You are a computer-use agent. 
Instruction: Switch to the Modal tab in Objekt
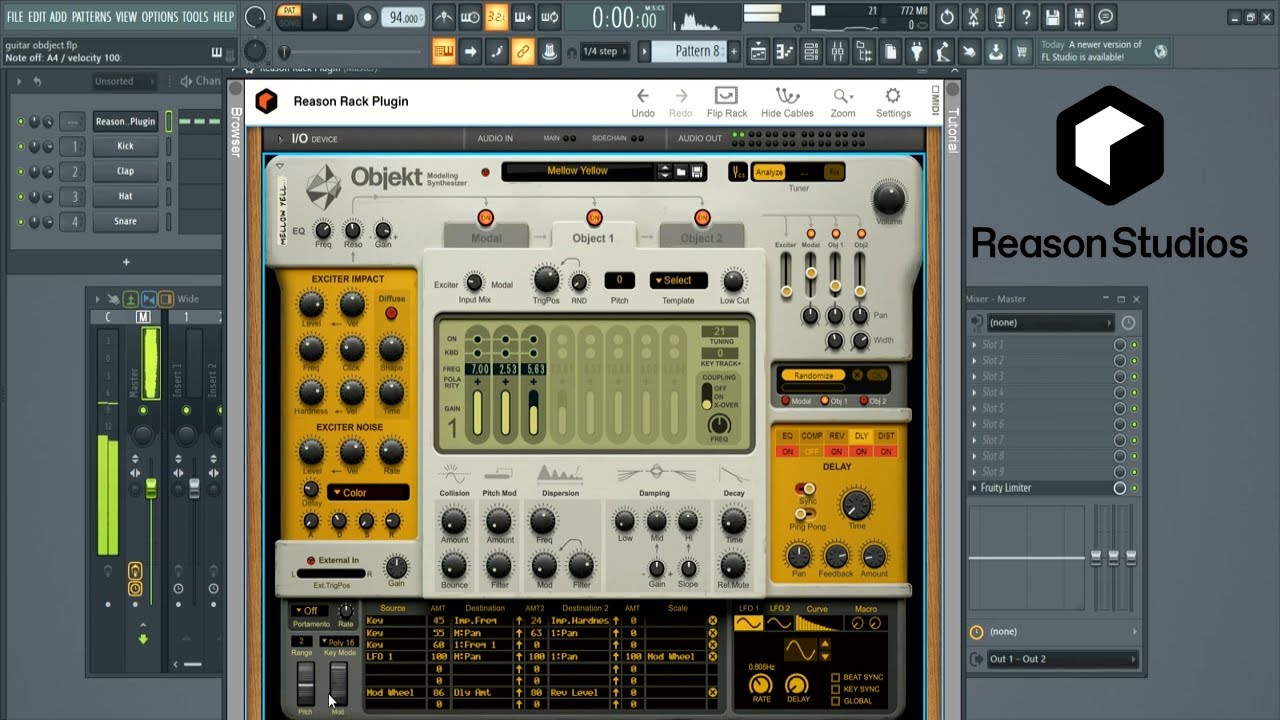click(x=486, y=238)
